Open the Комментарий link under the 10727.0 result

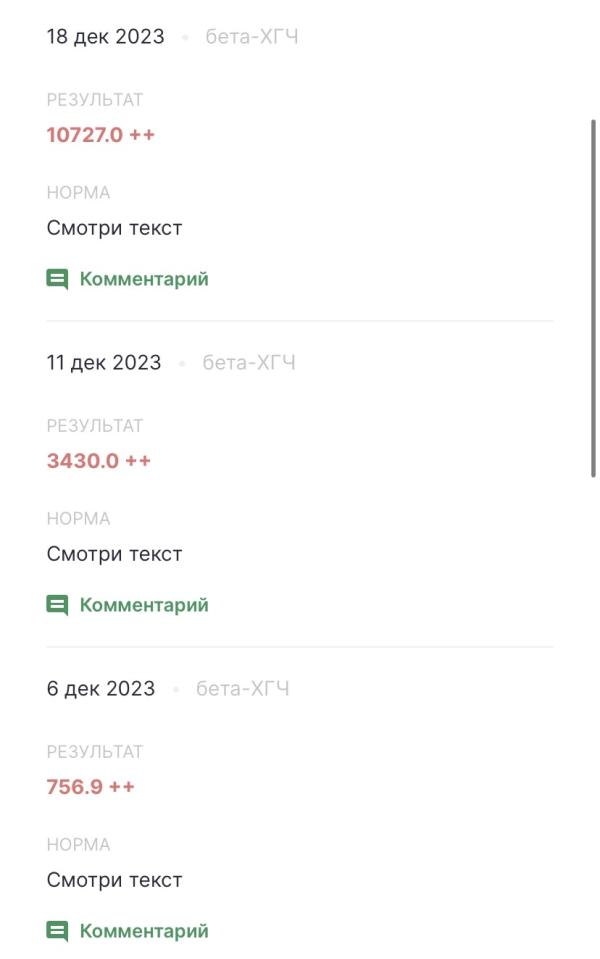(x=144, y=279)
